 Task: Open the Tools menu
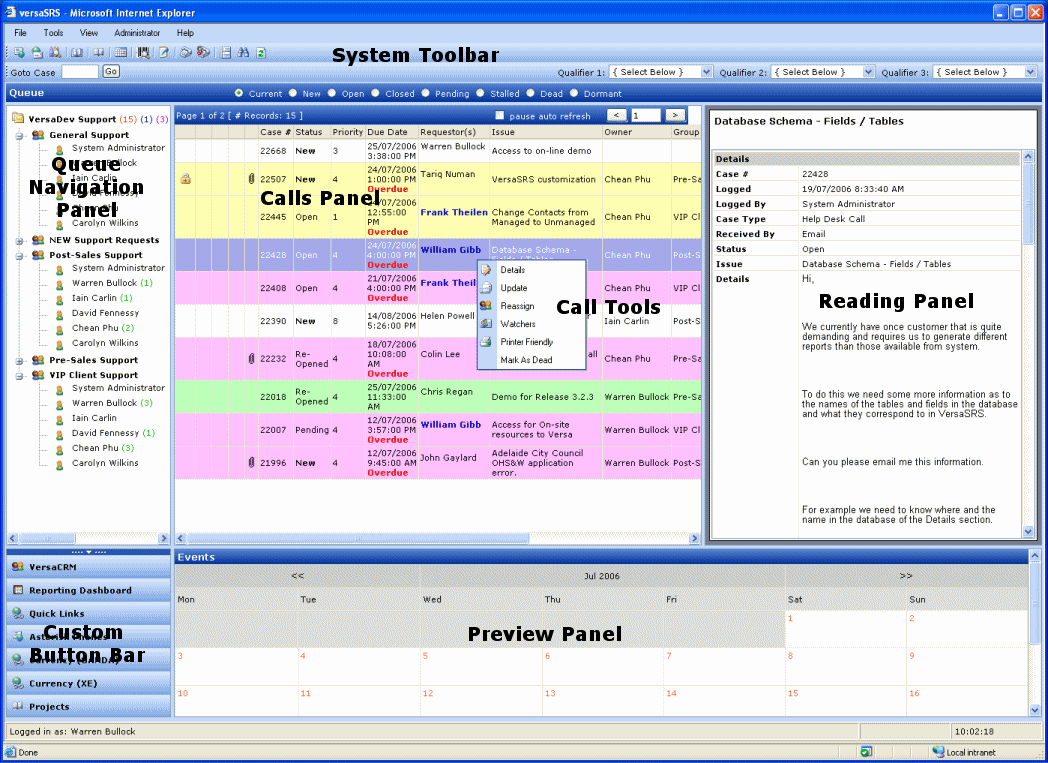53,33
